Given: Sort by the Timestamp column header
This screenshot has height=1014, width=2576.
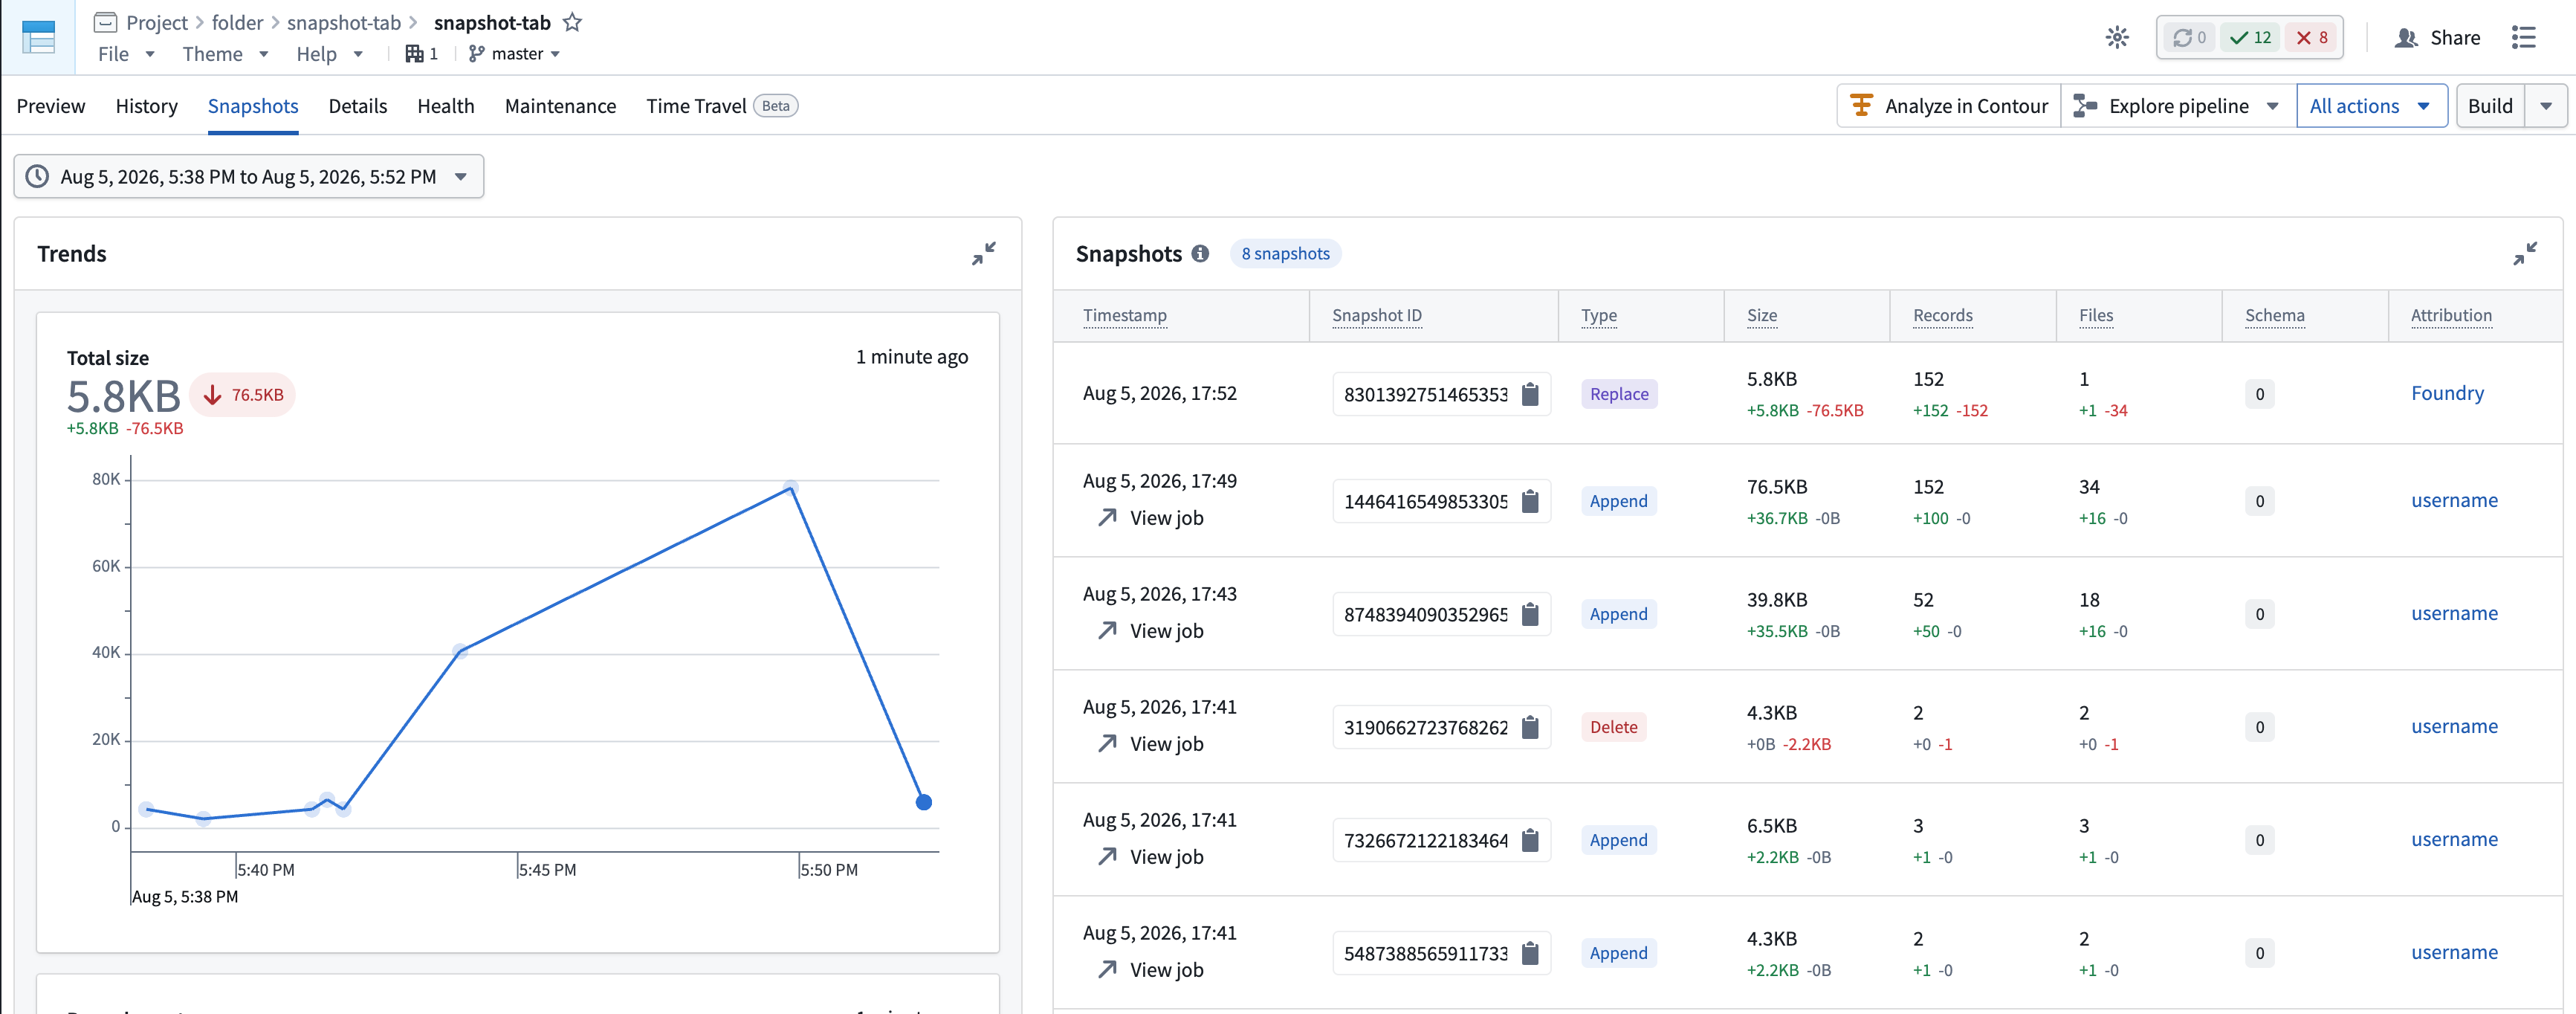Looking at the screenshot, I should (x=1125, y=315).
